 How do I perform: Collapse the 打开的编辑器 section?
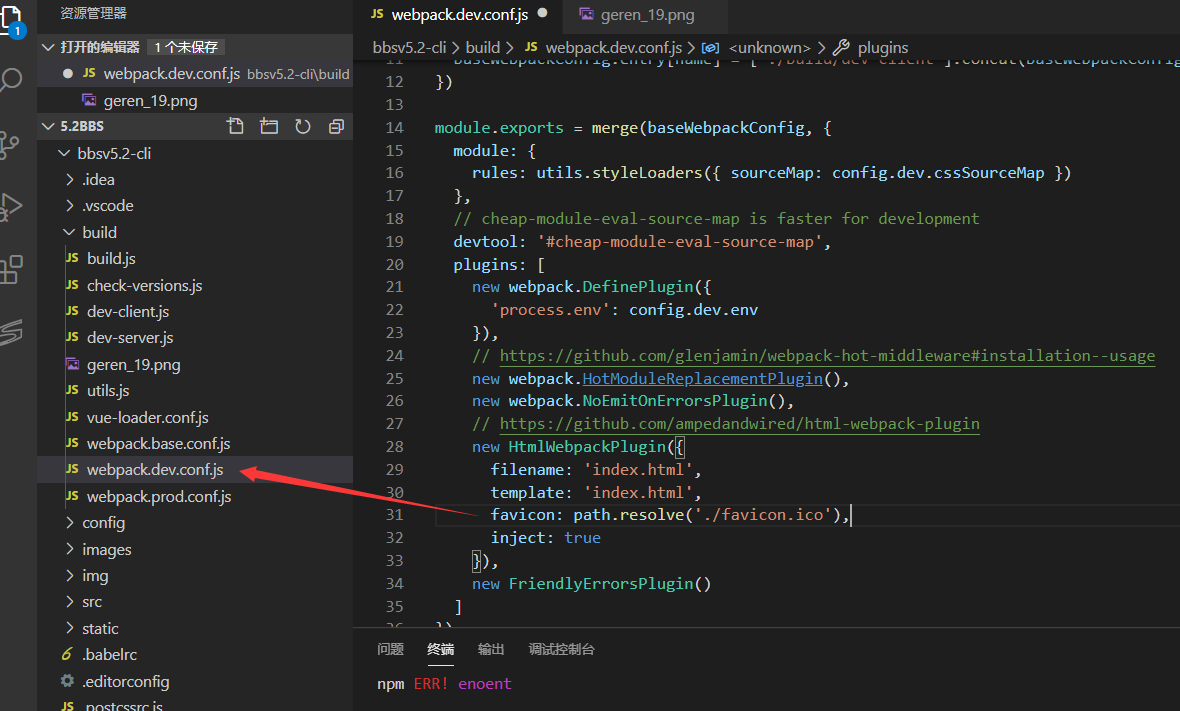tap(99, 47)
